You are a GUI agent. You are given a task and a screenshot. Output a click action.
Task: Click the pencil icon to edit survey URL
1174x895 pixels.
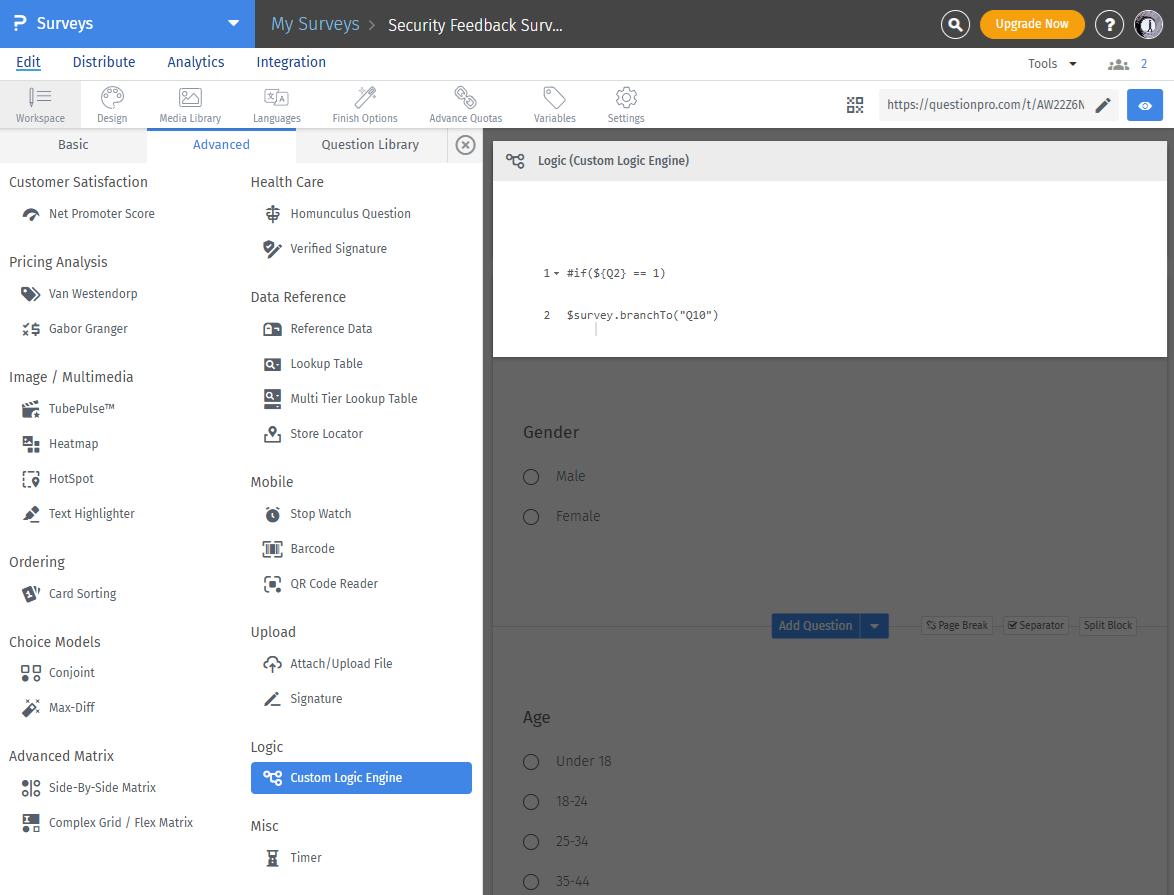(x=1103, y=105)
